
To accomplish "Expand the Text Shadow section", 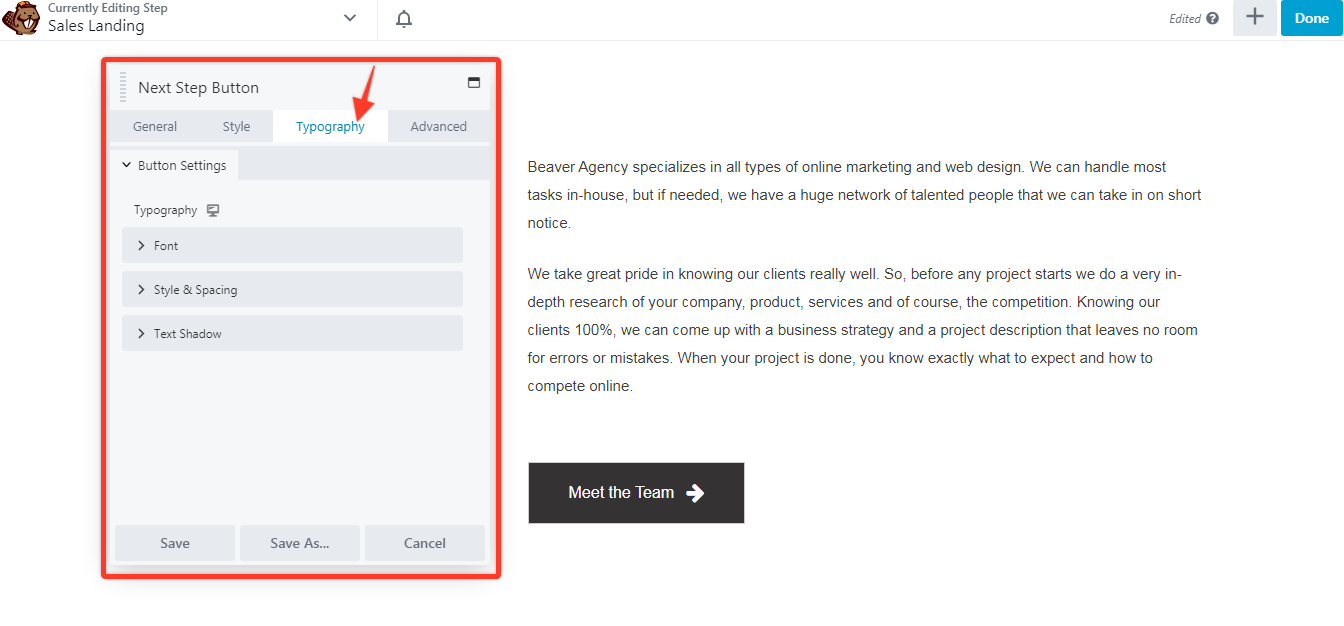I will [292, 334].
